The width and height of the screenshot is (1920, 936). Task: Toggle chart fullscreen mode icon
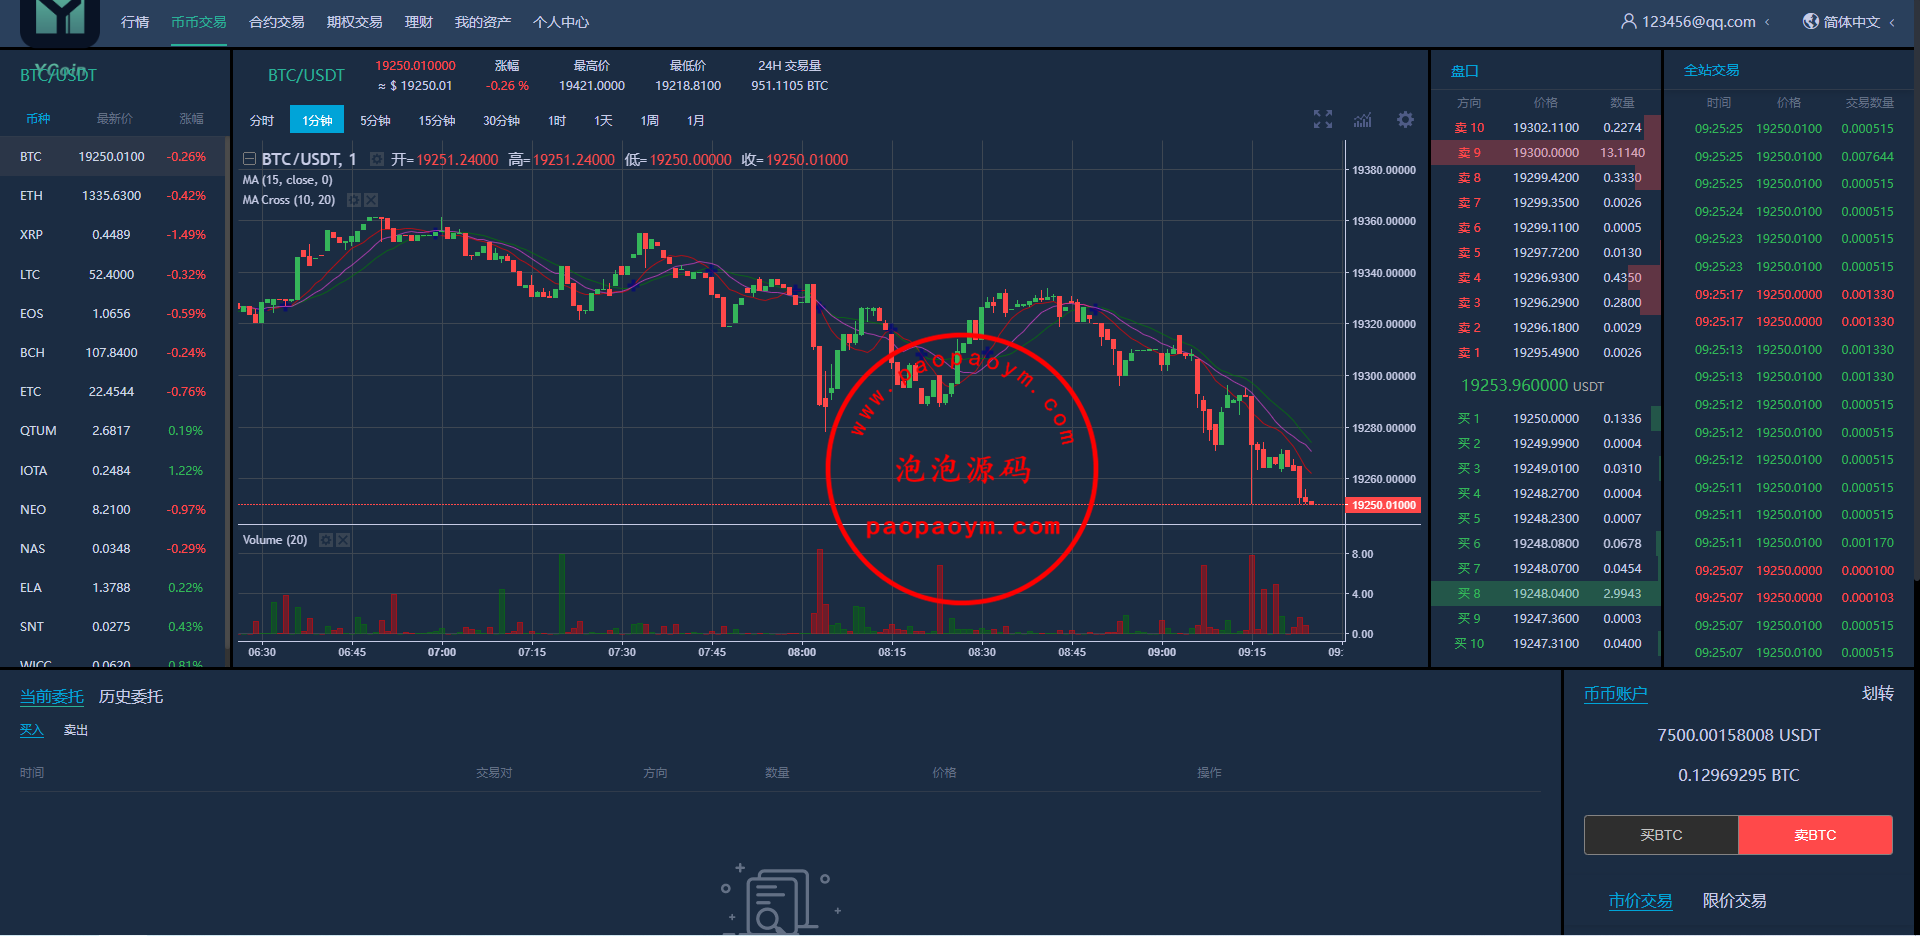1323,120
